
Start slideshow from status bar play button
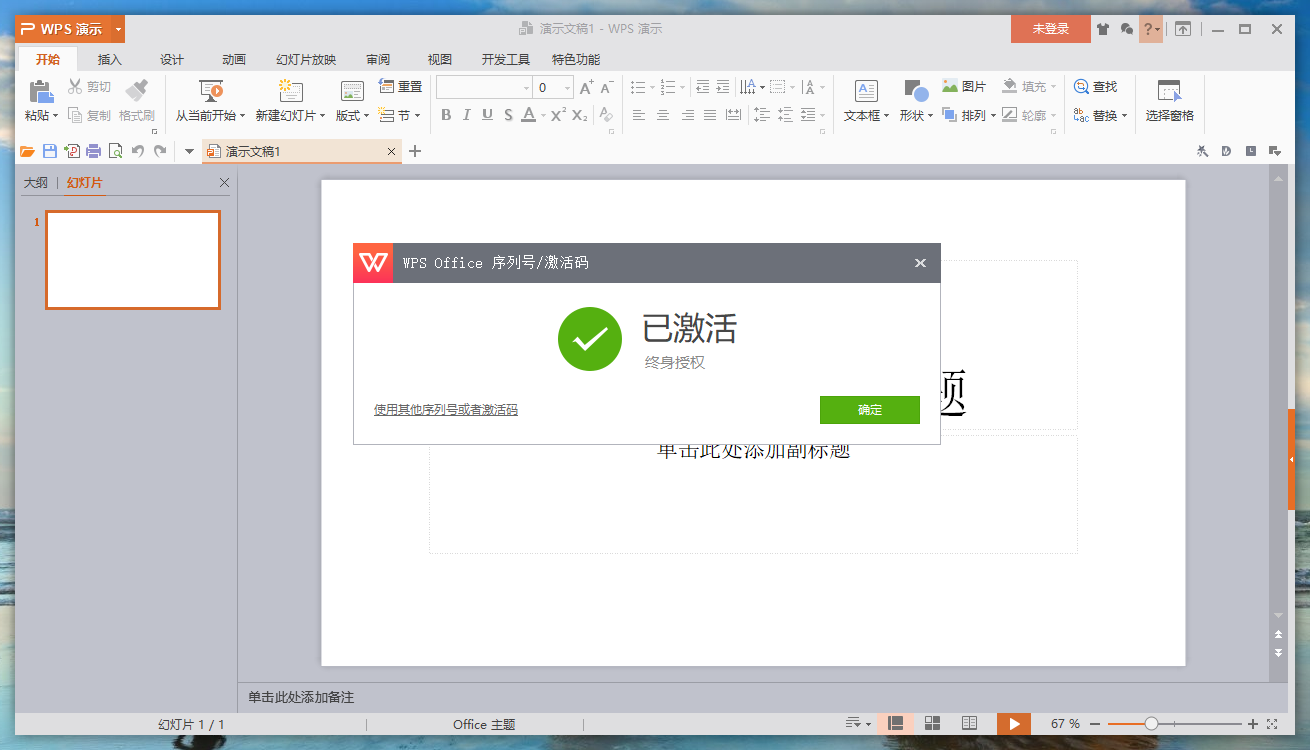coord(1014,723)
